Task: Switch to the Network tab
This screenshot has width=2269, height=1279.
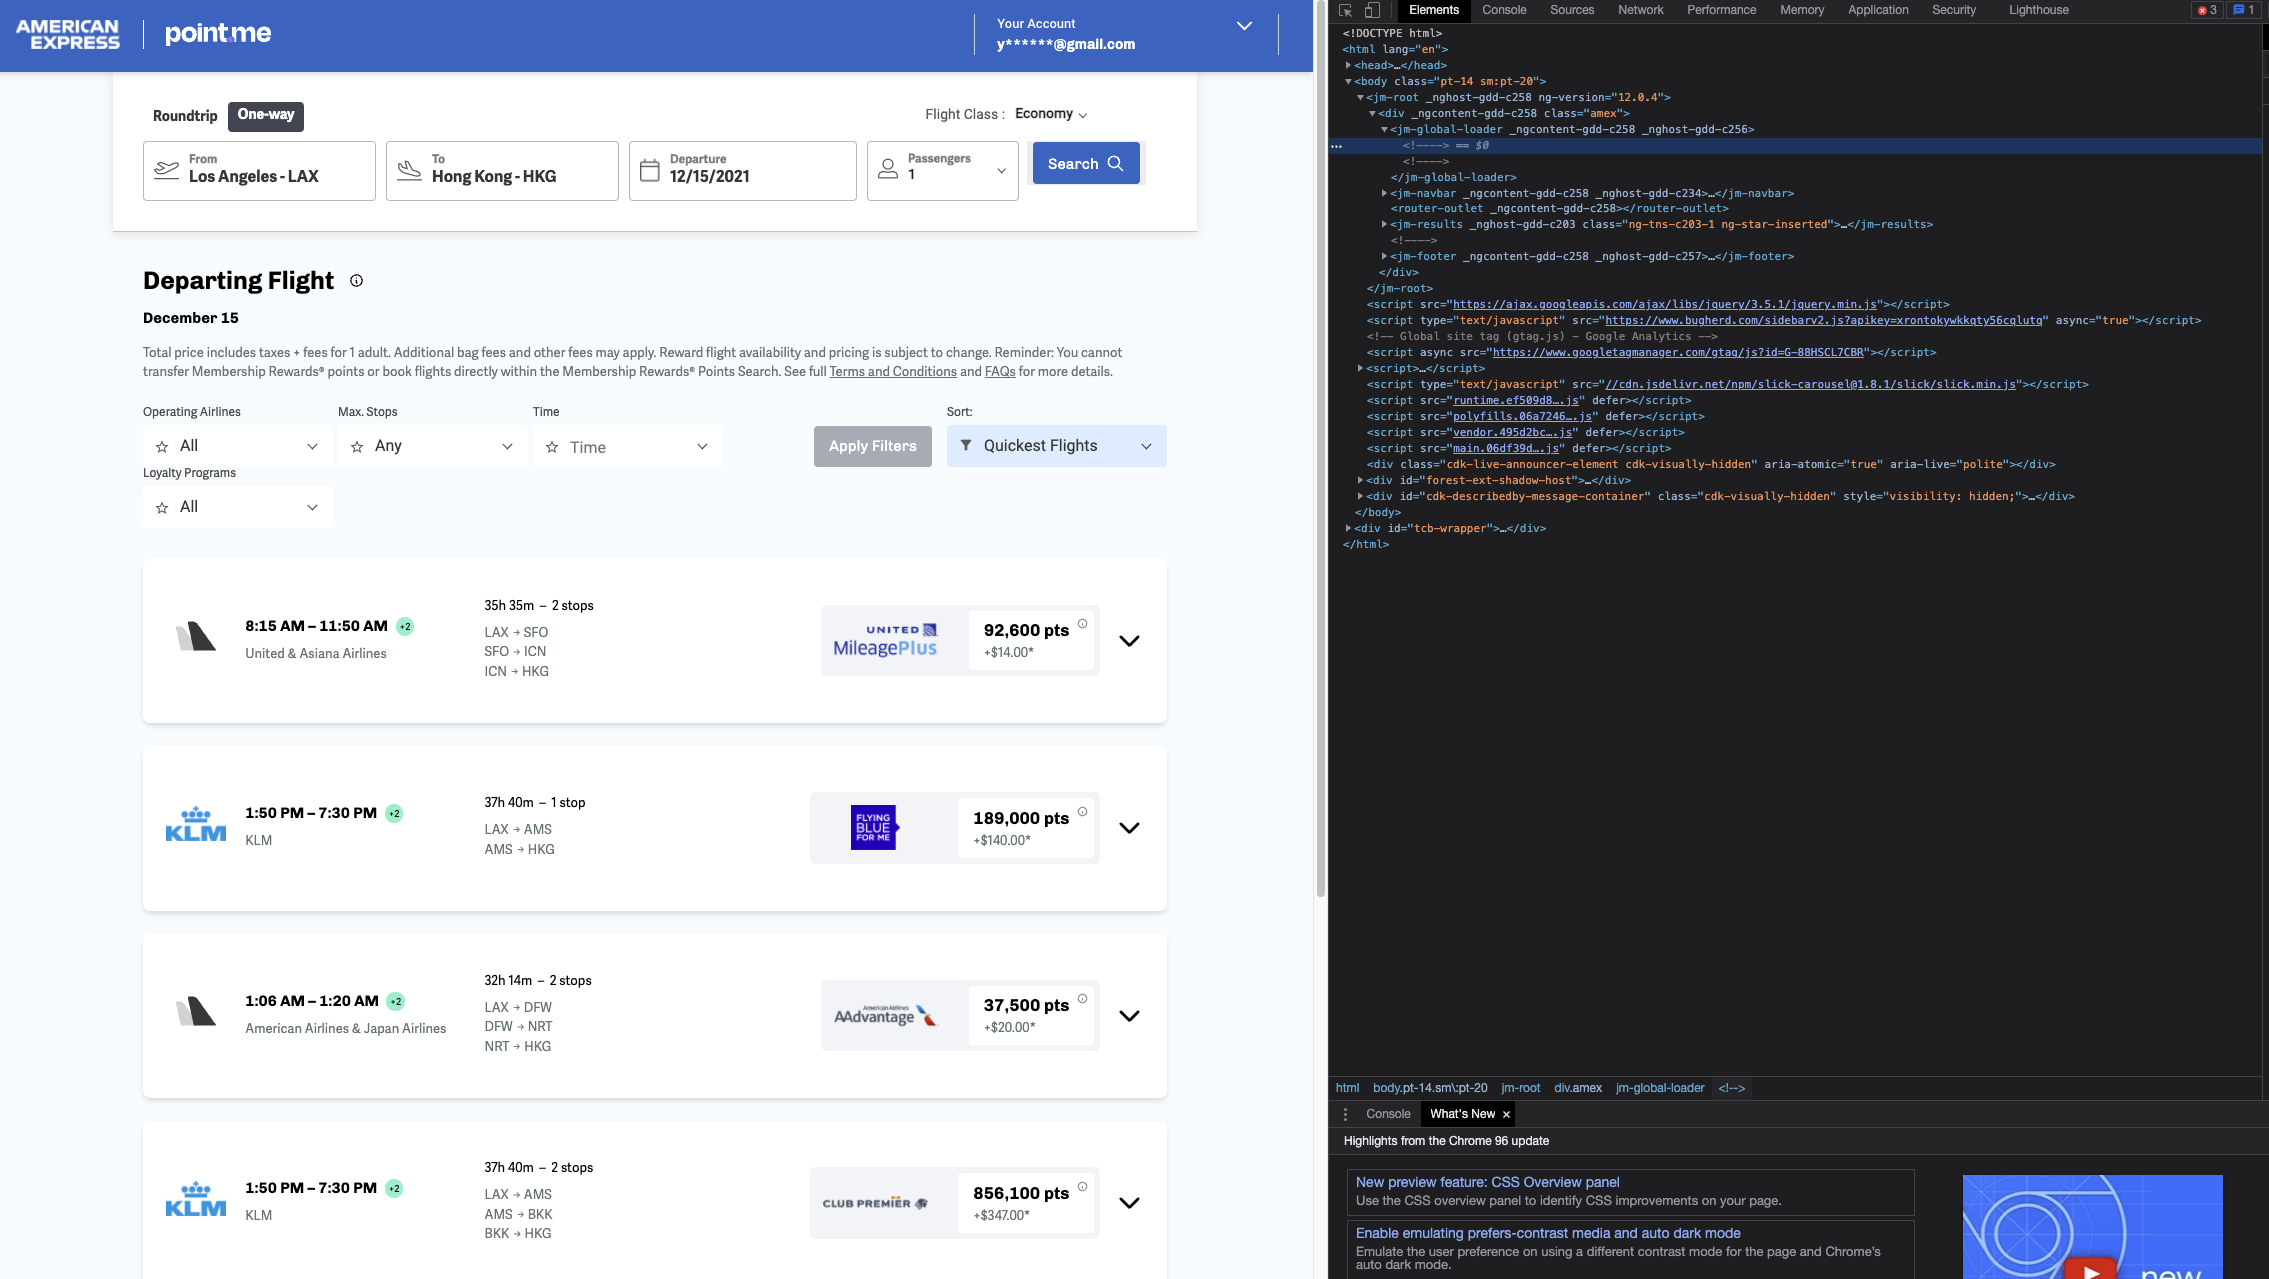Action: pyautogui.click(x=1640, y=10)
